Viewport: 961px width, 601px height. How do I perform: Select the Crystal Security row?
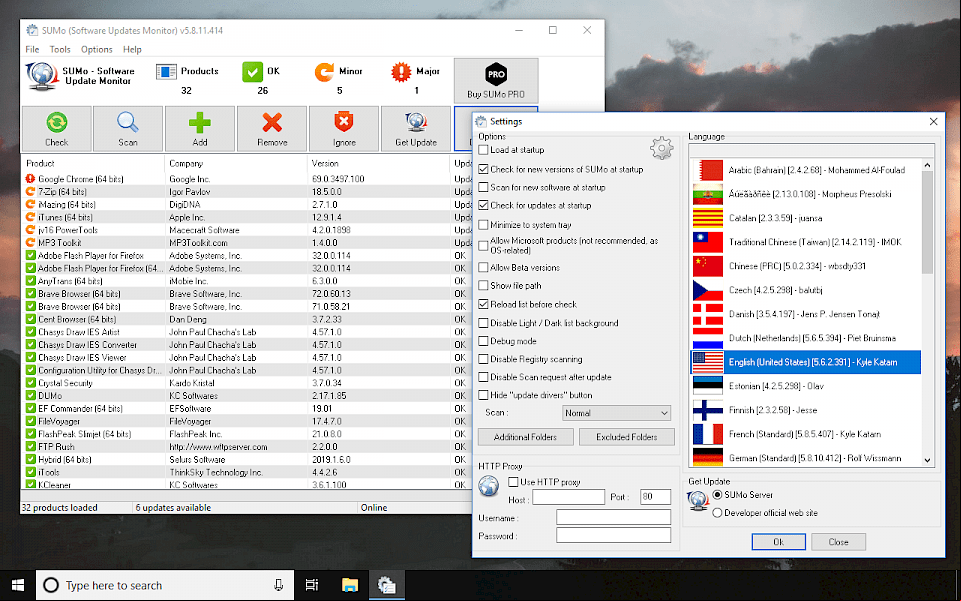pyautogui.click(x=248, y=383)
